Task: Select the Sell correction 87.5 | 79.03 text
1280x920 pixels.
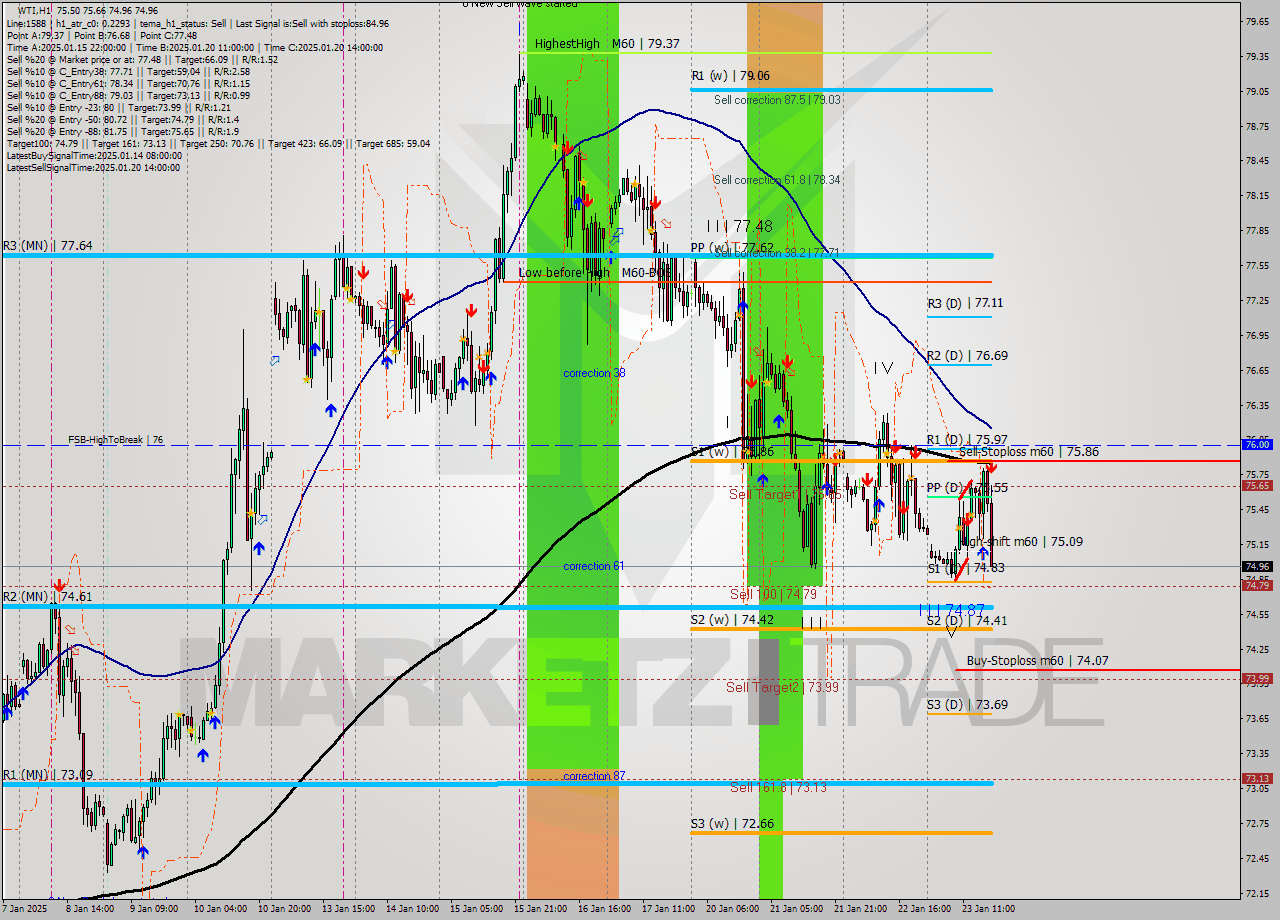Action: pyautogui.click(x=777, y=100)
